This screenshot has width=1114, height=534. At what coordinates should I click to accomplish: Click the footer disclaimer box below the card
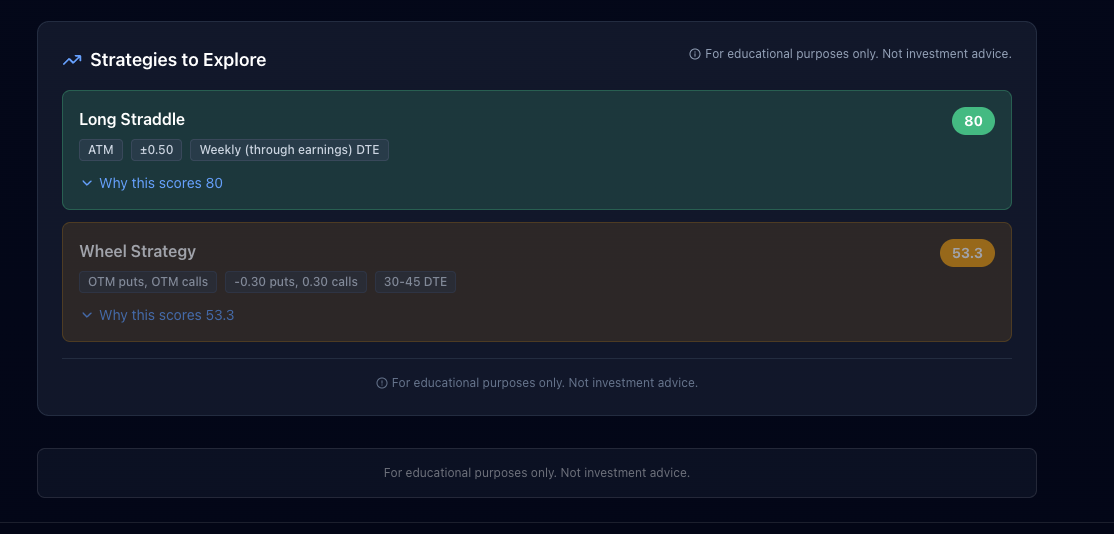(537, 473)
